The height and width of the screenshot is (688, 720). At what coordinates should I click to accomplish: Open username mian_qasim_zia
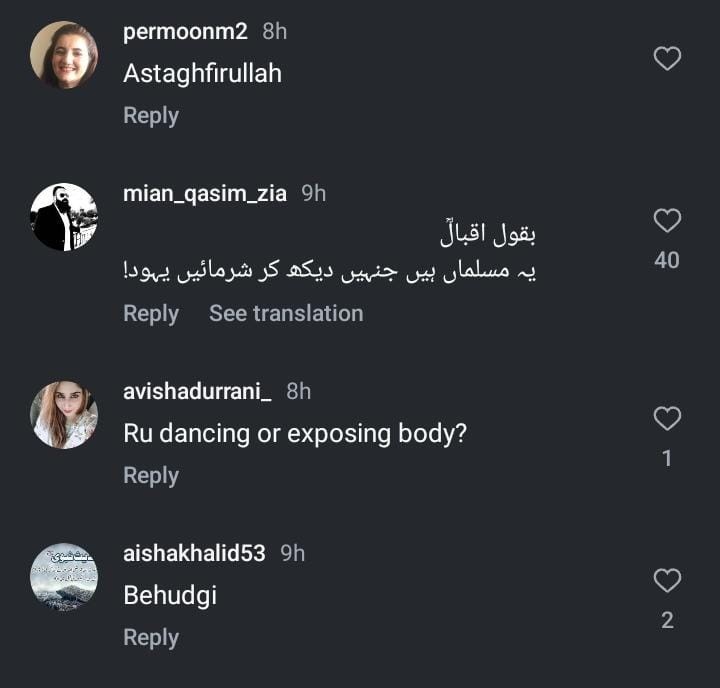point(205,194)
